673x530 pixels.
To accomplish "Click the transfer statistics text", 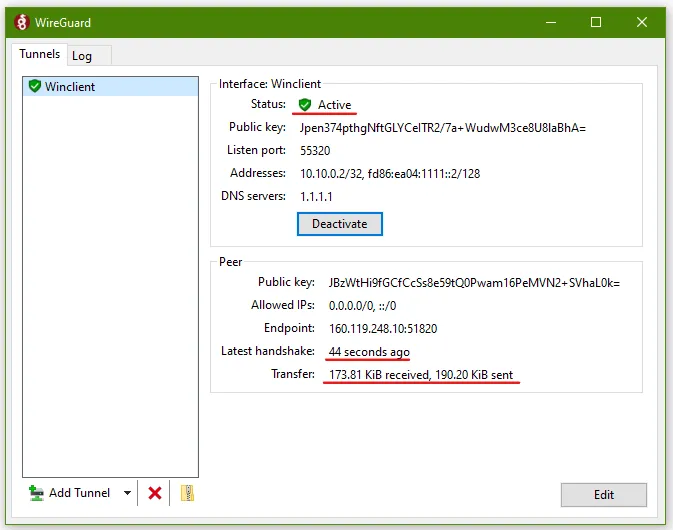I will tap(421, 375).
